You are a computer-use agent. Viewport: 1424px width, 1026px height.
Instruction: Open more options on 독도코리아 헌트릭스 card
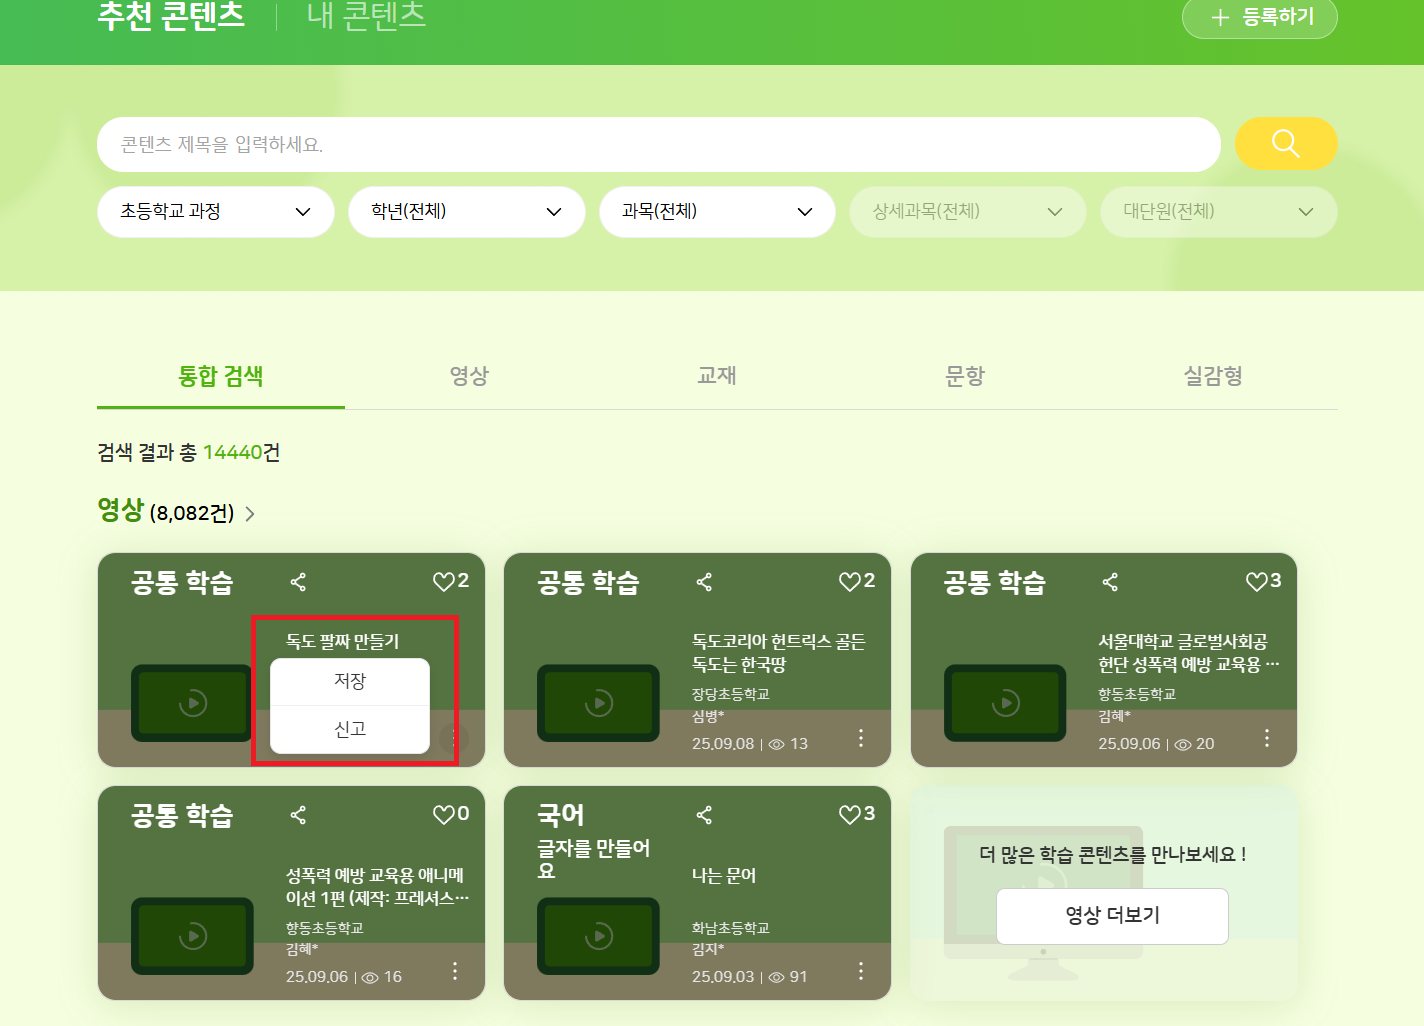coord(861,738)
